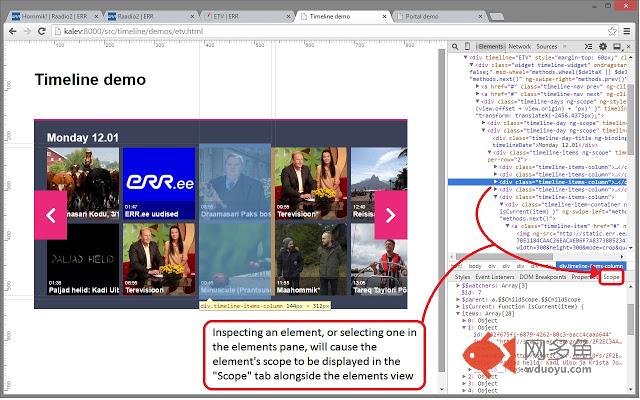The height and width of the screenshot is (400, 640).
Task: Open the Styles sidebar tab
Action: (462, 277)
